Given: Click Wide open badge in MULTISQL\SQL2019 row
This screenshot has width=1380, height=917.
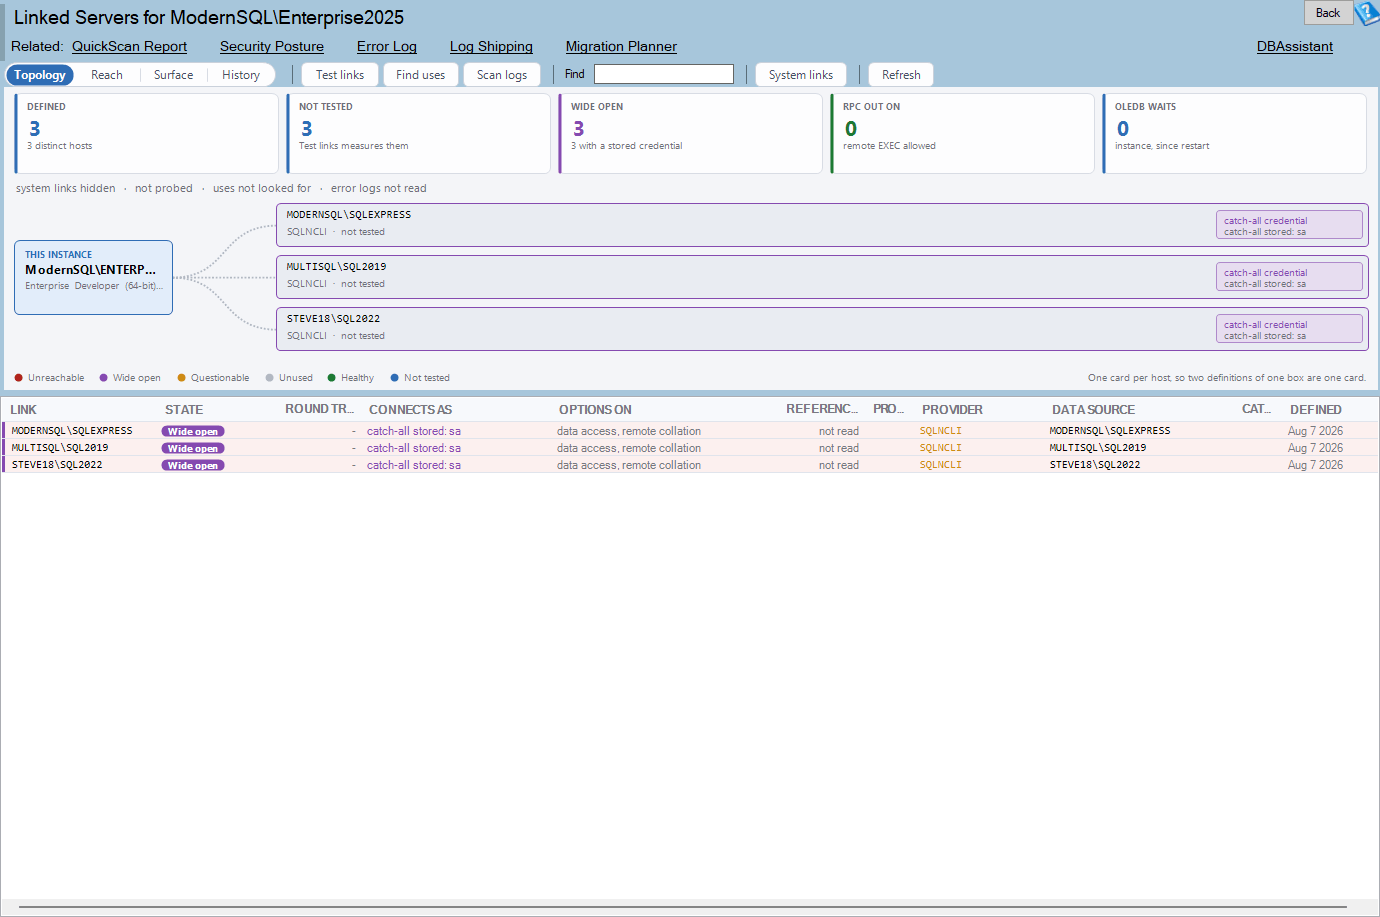Looking at the screenshot, I should 193,449.
